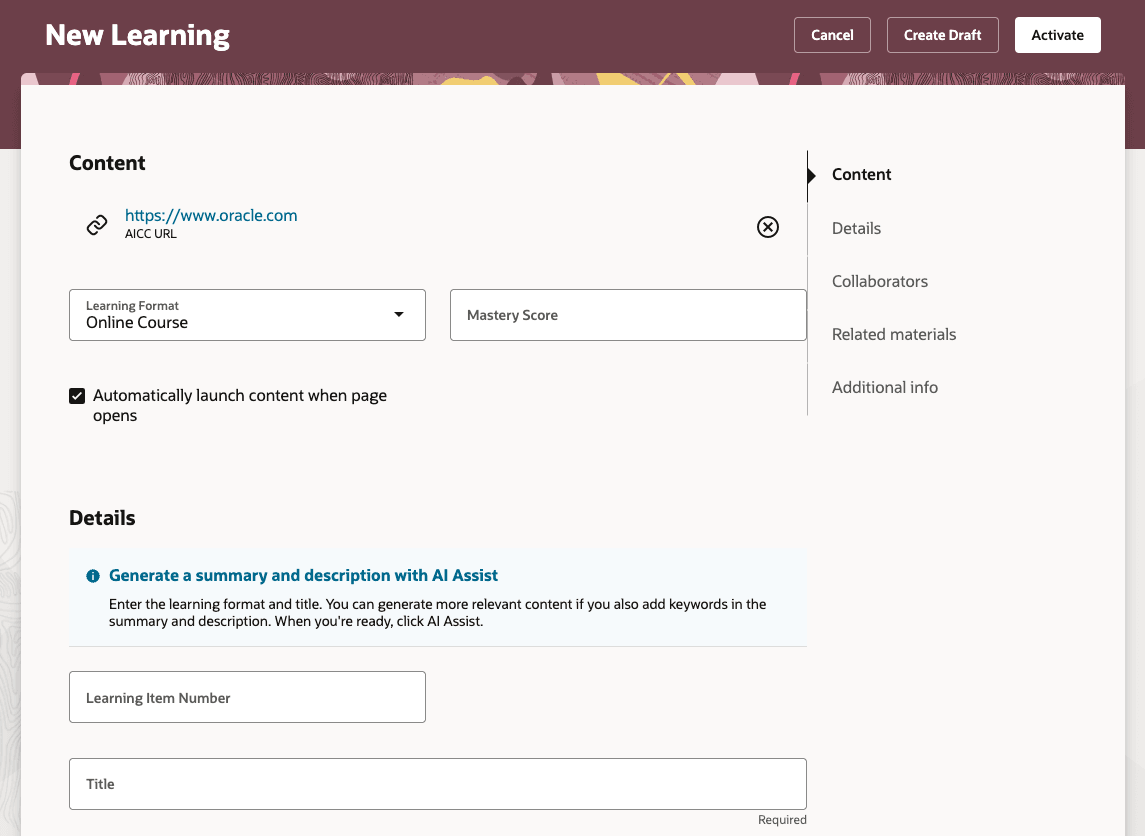Viewport: 1145px width, 836px height.
Task: Open the https://www.oracle.com link
Action: [x=210, y=215]
